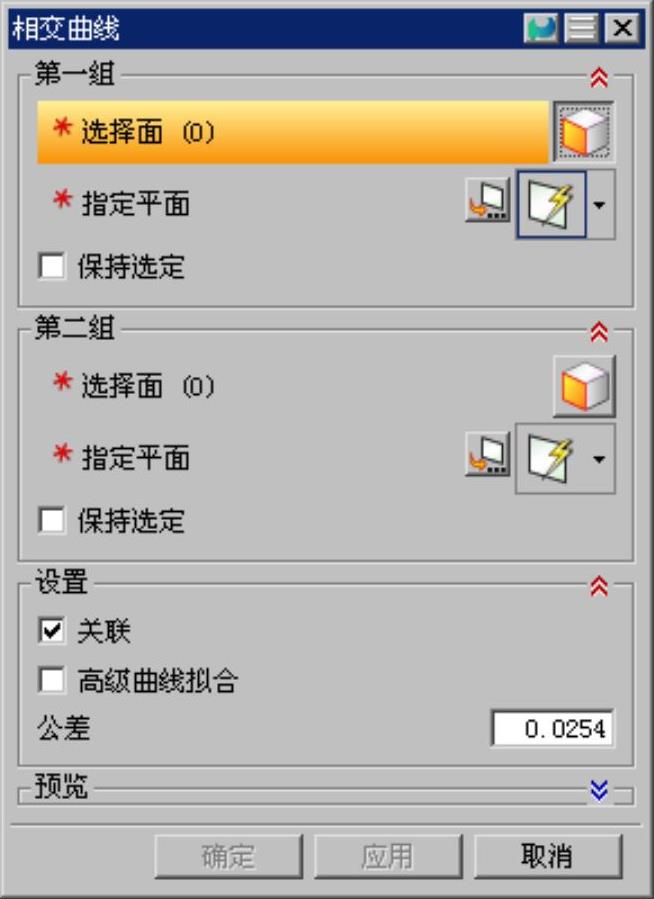
Task: Click the highlighted 选择面 row in 第一组
Action: 293,132
